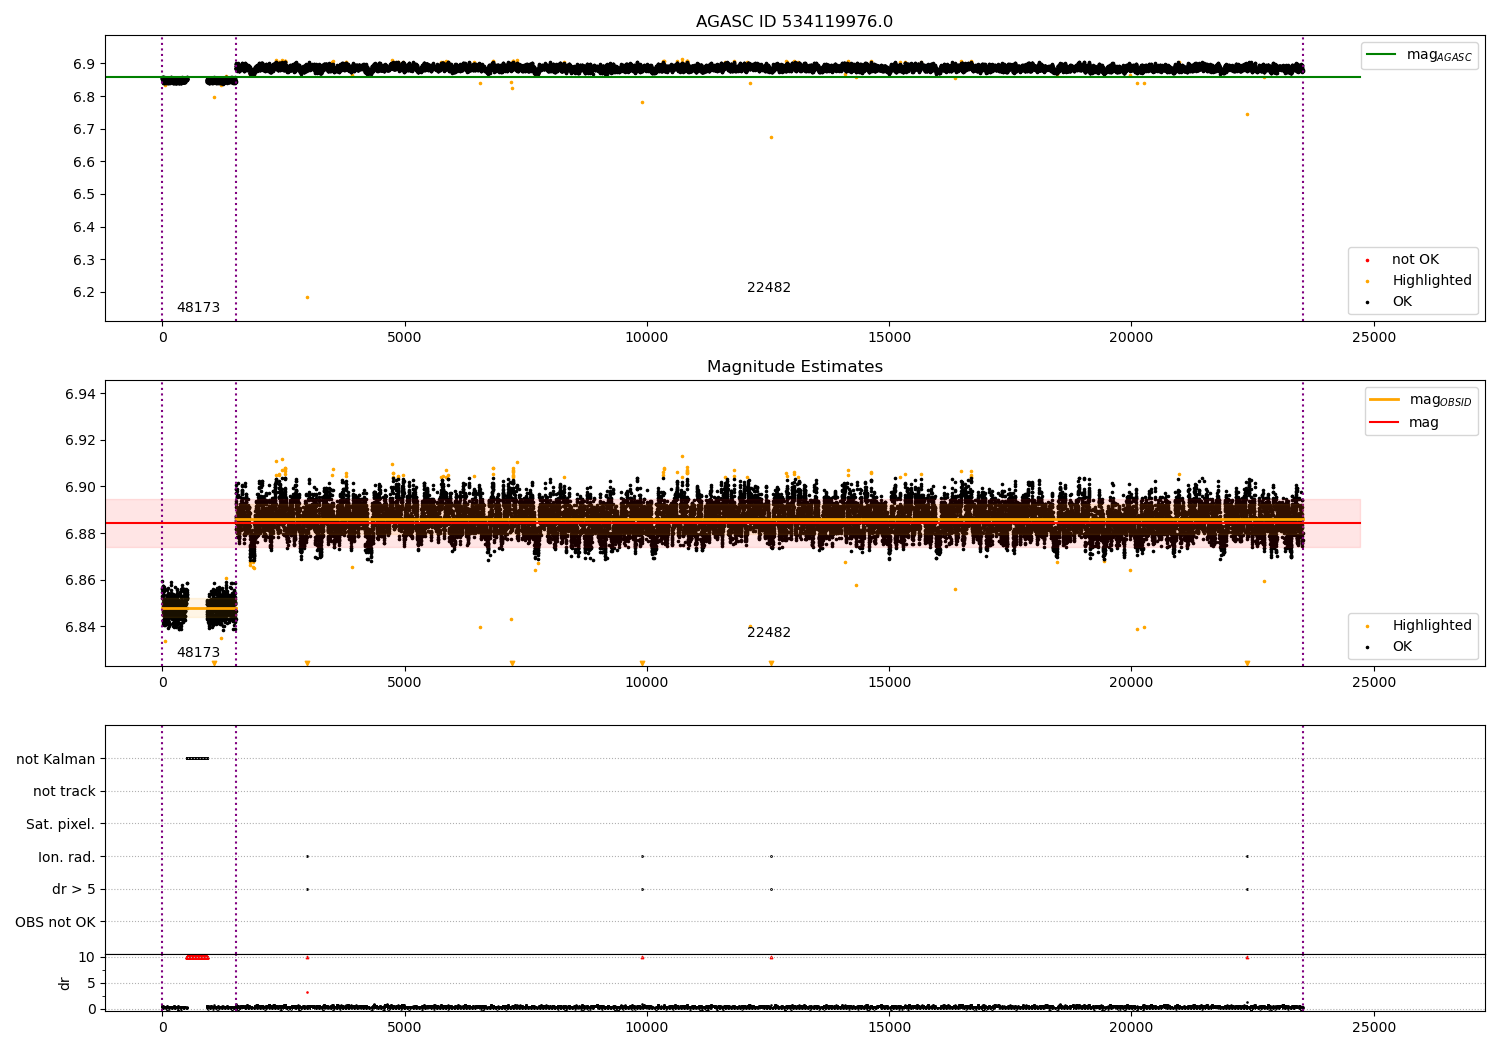Click the lowest orange outlier near 6.18
Viewport: 1500px width, 1050px height.
(x=307, y=297)
